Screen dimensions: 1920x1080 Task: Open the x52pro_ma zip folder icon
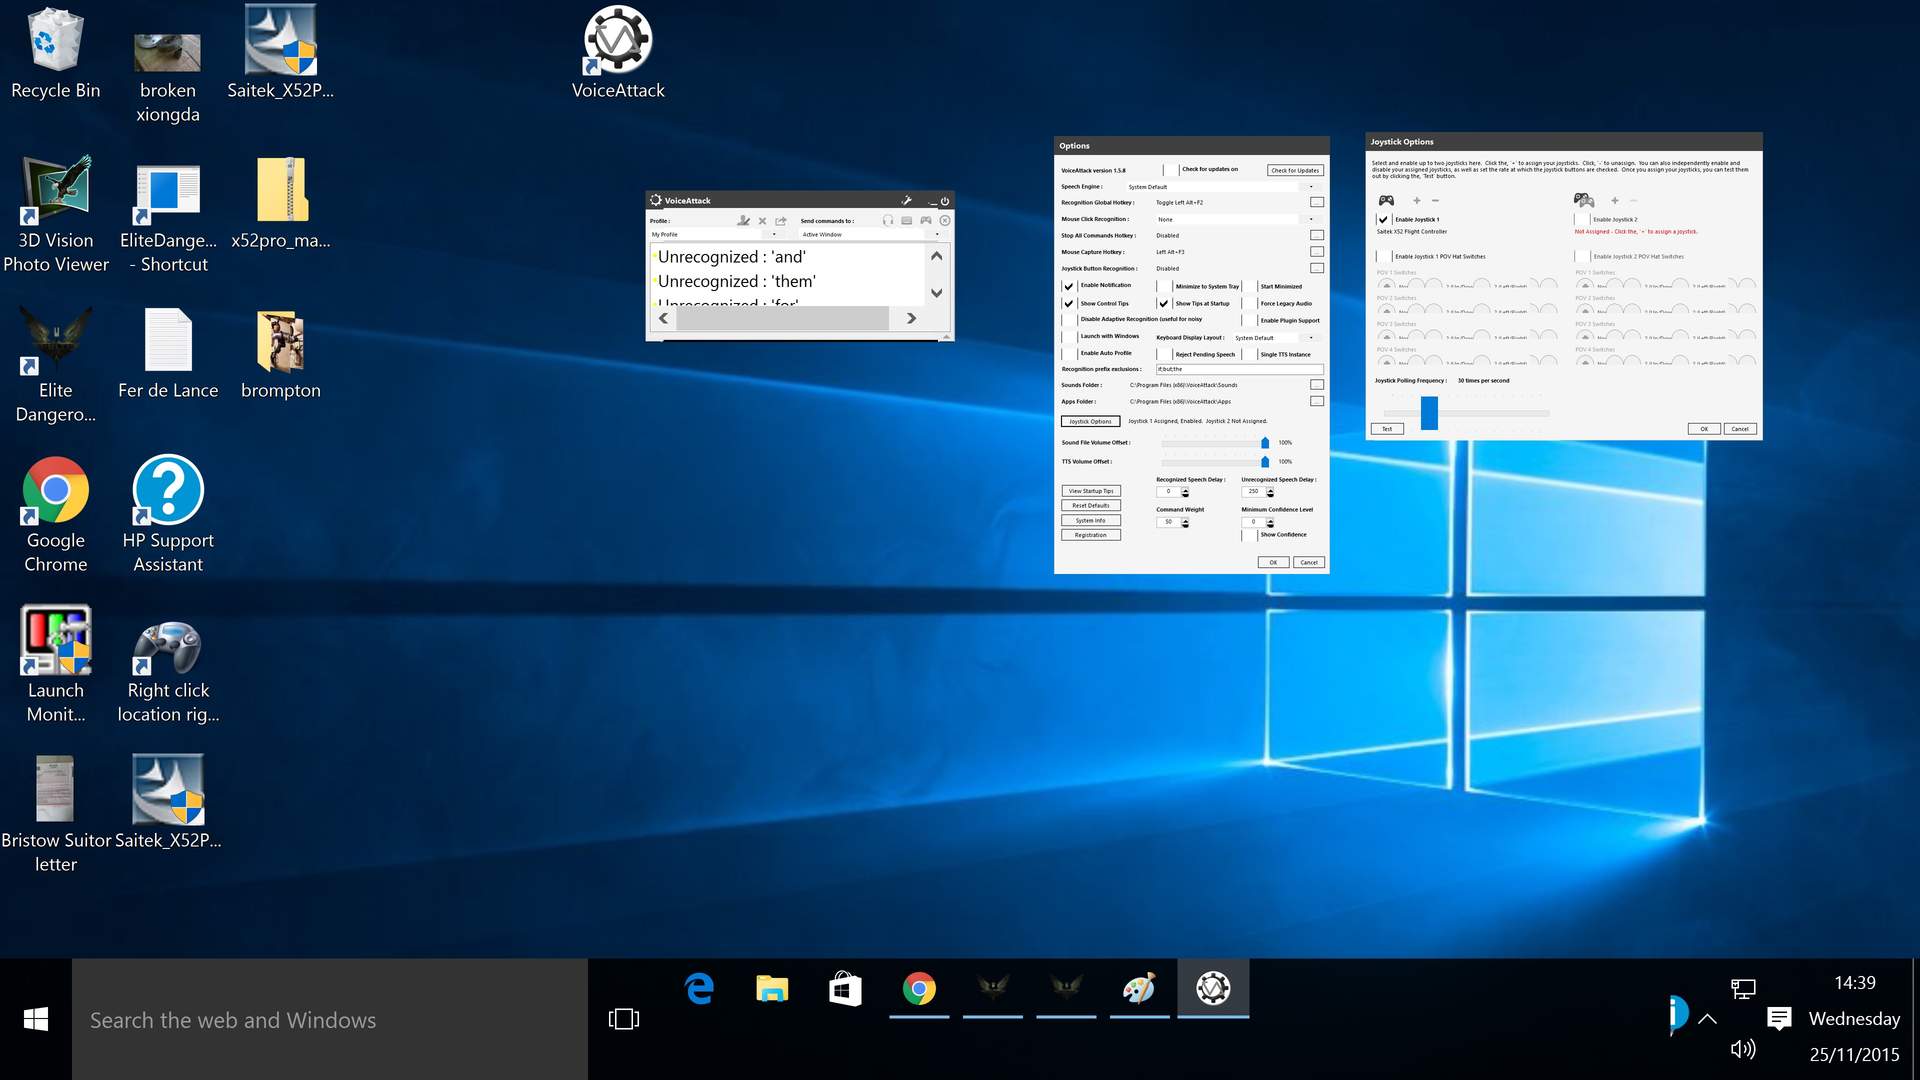[281, 202]
